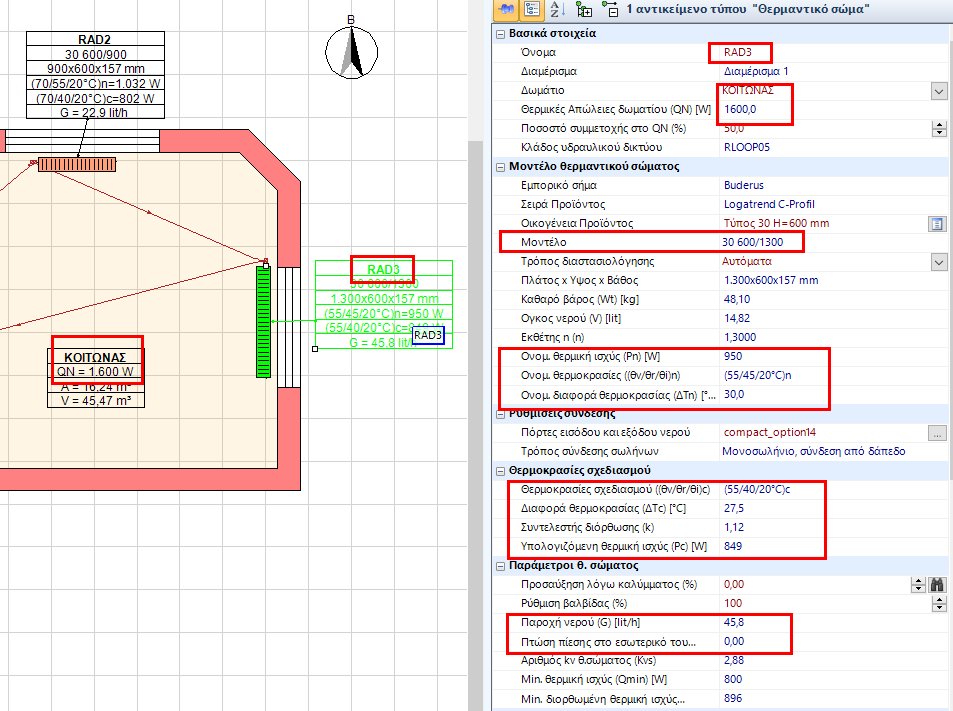The width and height of the screenshot is (953, 711).
Task: Click the (55/45/20°C)n nominal temperatures value
Action: point(757,376)
